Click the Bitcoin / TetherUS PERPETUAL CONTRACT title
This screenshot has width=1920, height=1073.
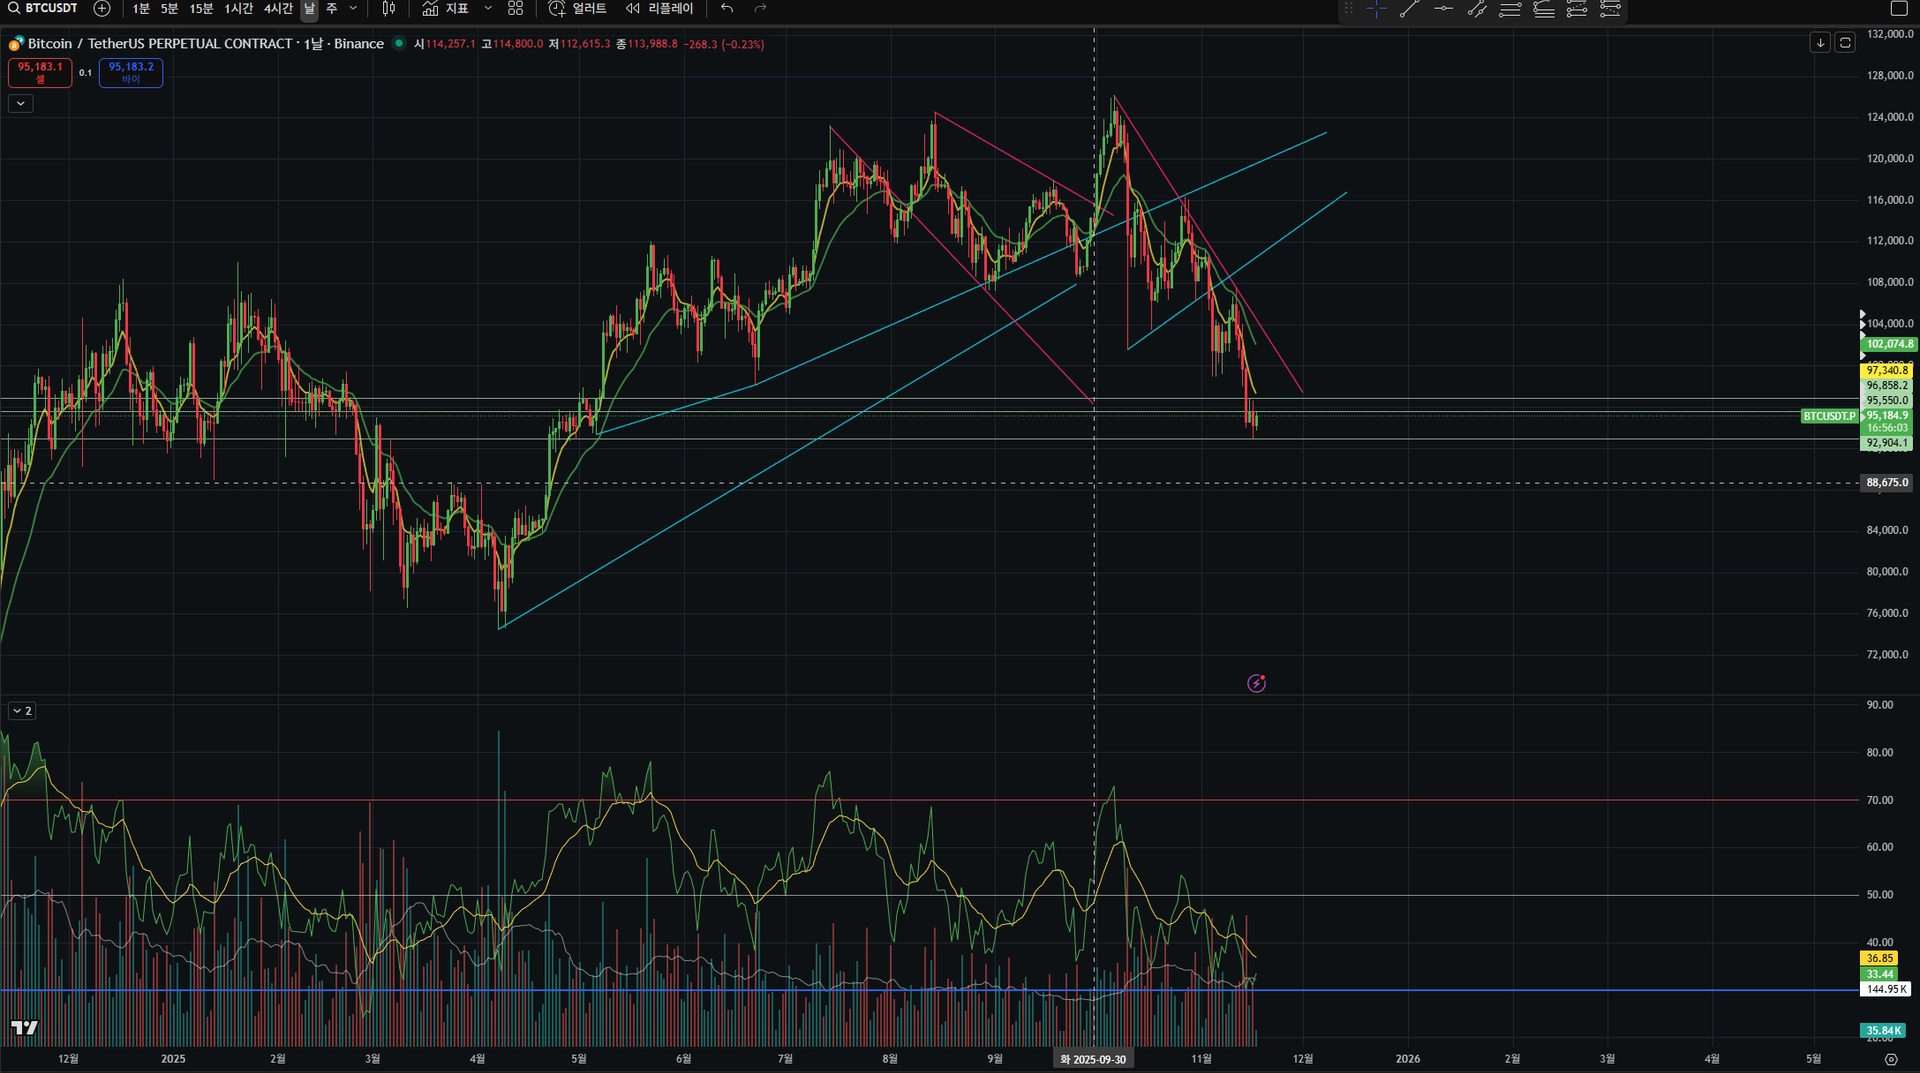coord(160,44)
